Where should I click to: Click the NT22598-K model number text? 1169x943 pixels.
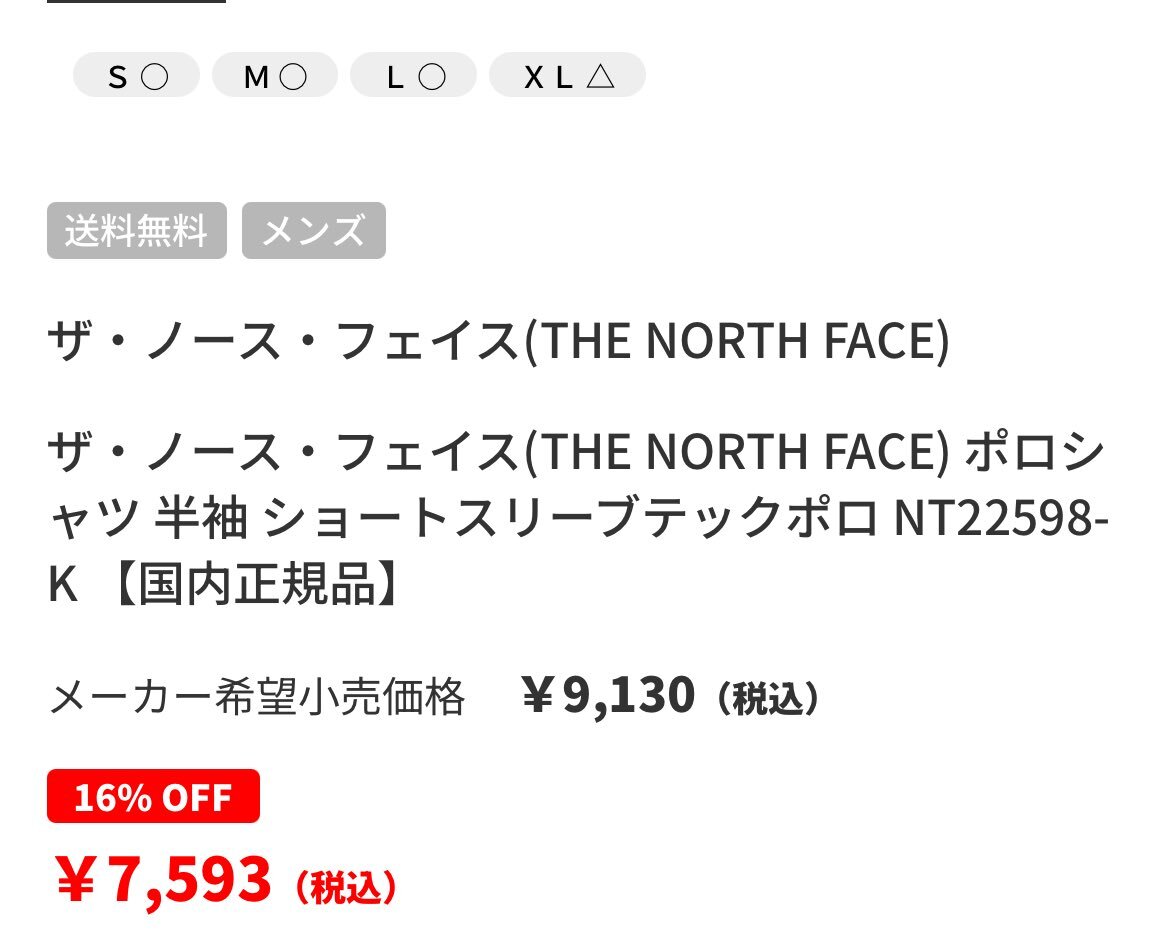point(1002,517)
